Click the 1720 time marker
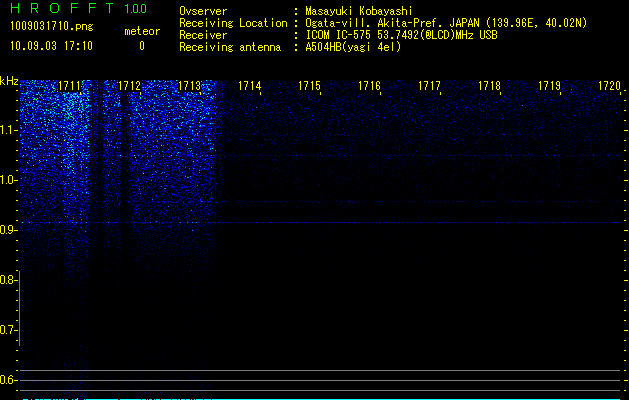The width and height of the screenshot is (629, 400). 609,86
